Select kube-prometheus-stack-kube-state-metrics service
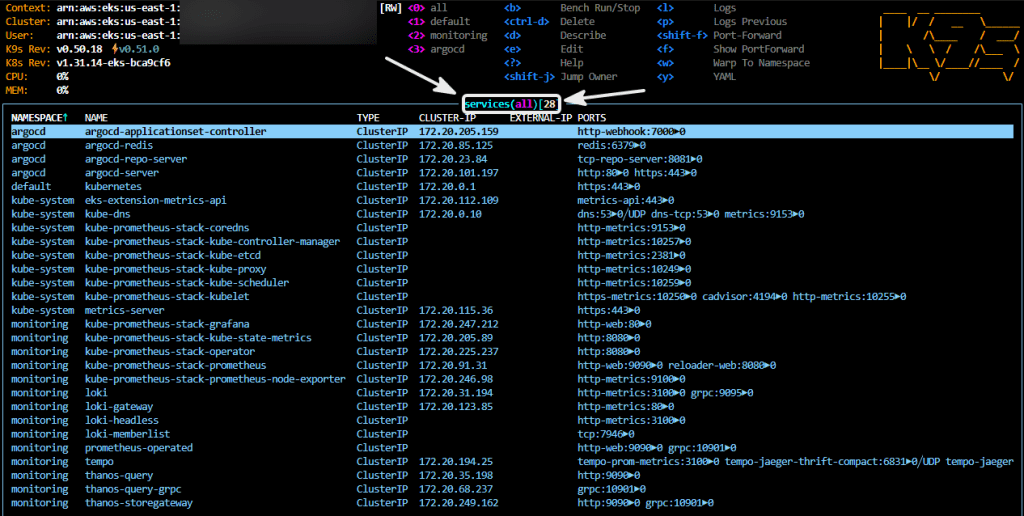This screenshot has width=1024, height=516. pos(198,337)
